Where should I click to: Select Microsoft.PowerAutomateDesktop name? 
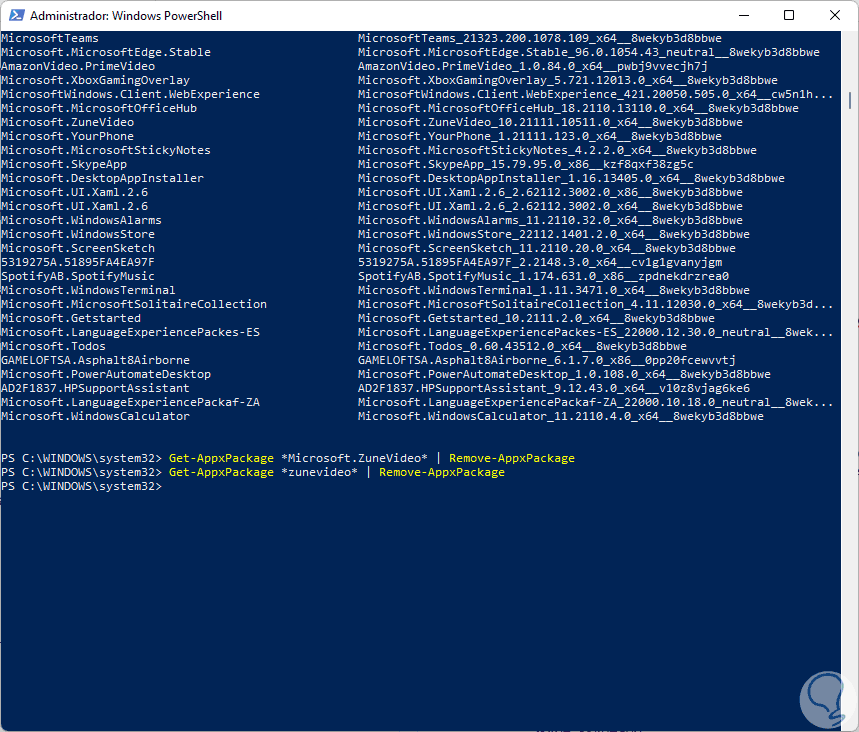106,374
